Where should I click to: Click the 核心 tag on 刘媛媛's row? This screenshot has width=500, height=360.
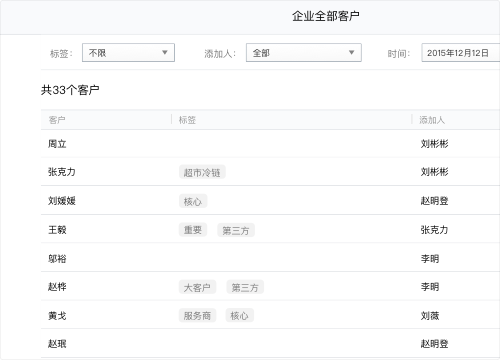(x=193, y=201)
